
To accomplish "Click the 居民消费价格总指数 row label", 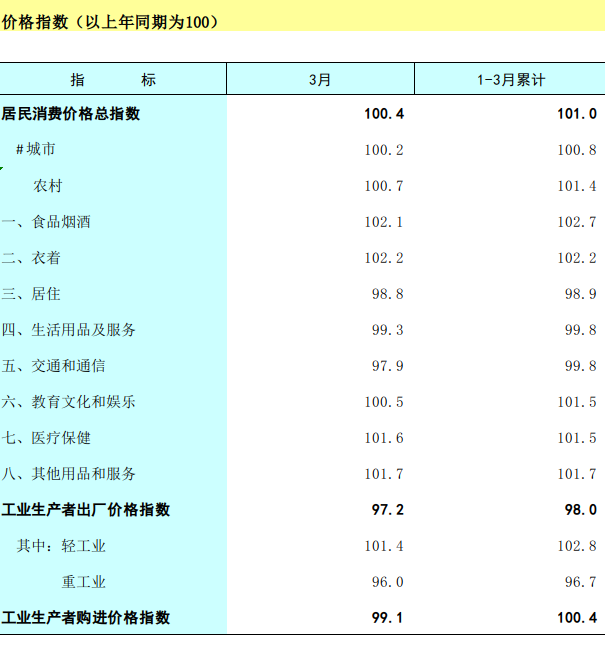I will point(71,114).
